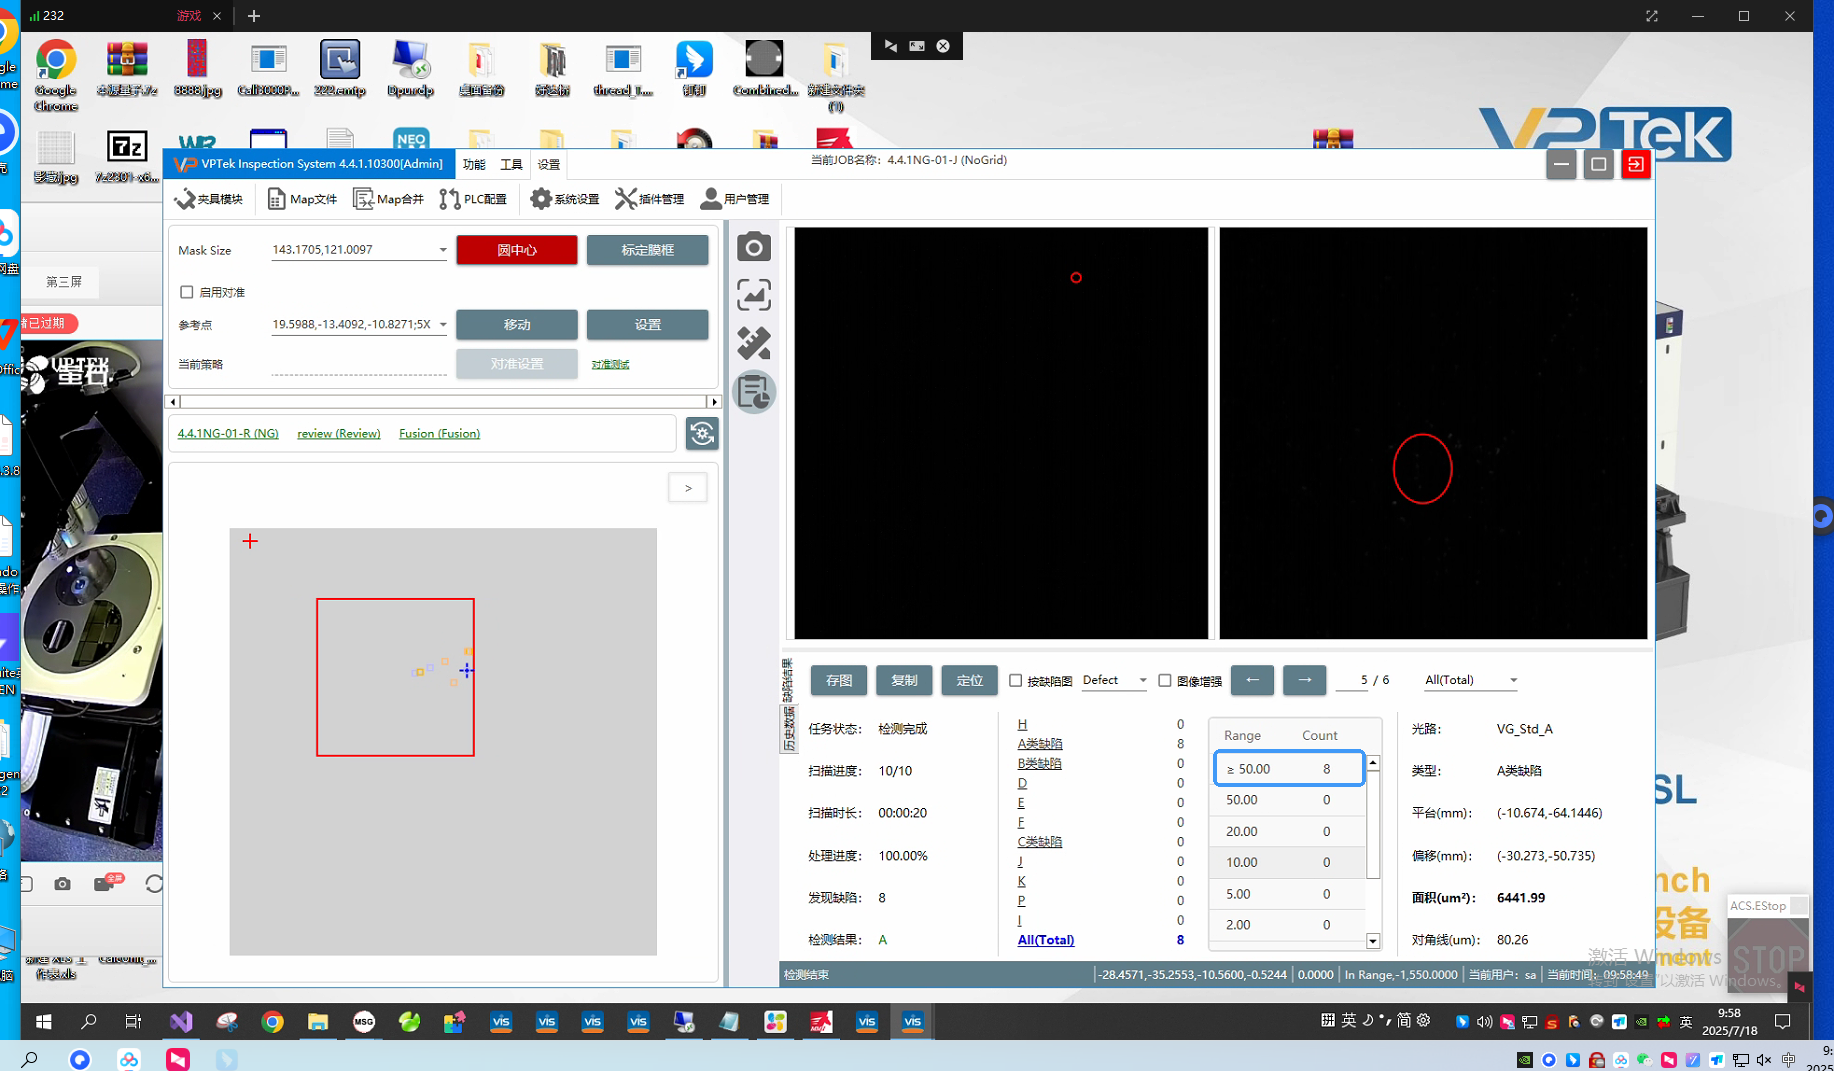Click Windows Start button on taskbar
This screenshot has height=1071, width=1834.
(x=43, y=1021)
